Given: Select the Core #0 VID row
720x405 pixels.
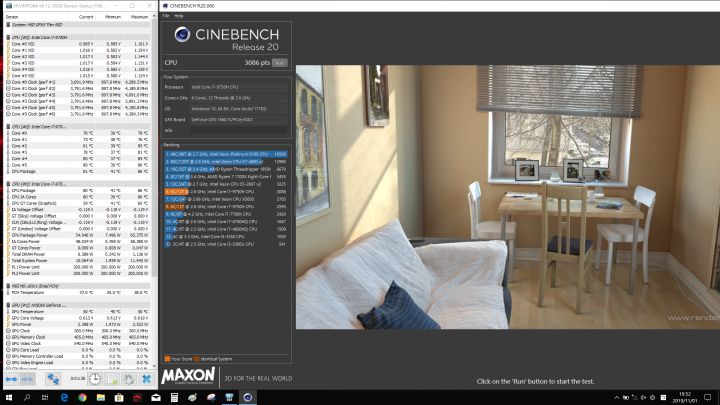Looking at the screenshot, I should (77, 44).
